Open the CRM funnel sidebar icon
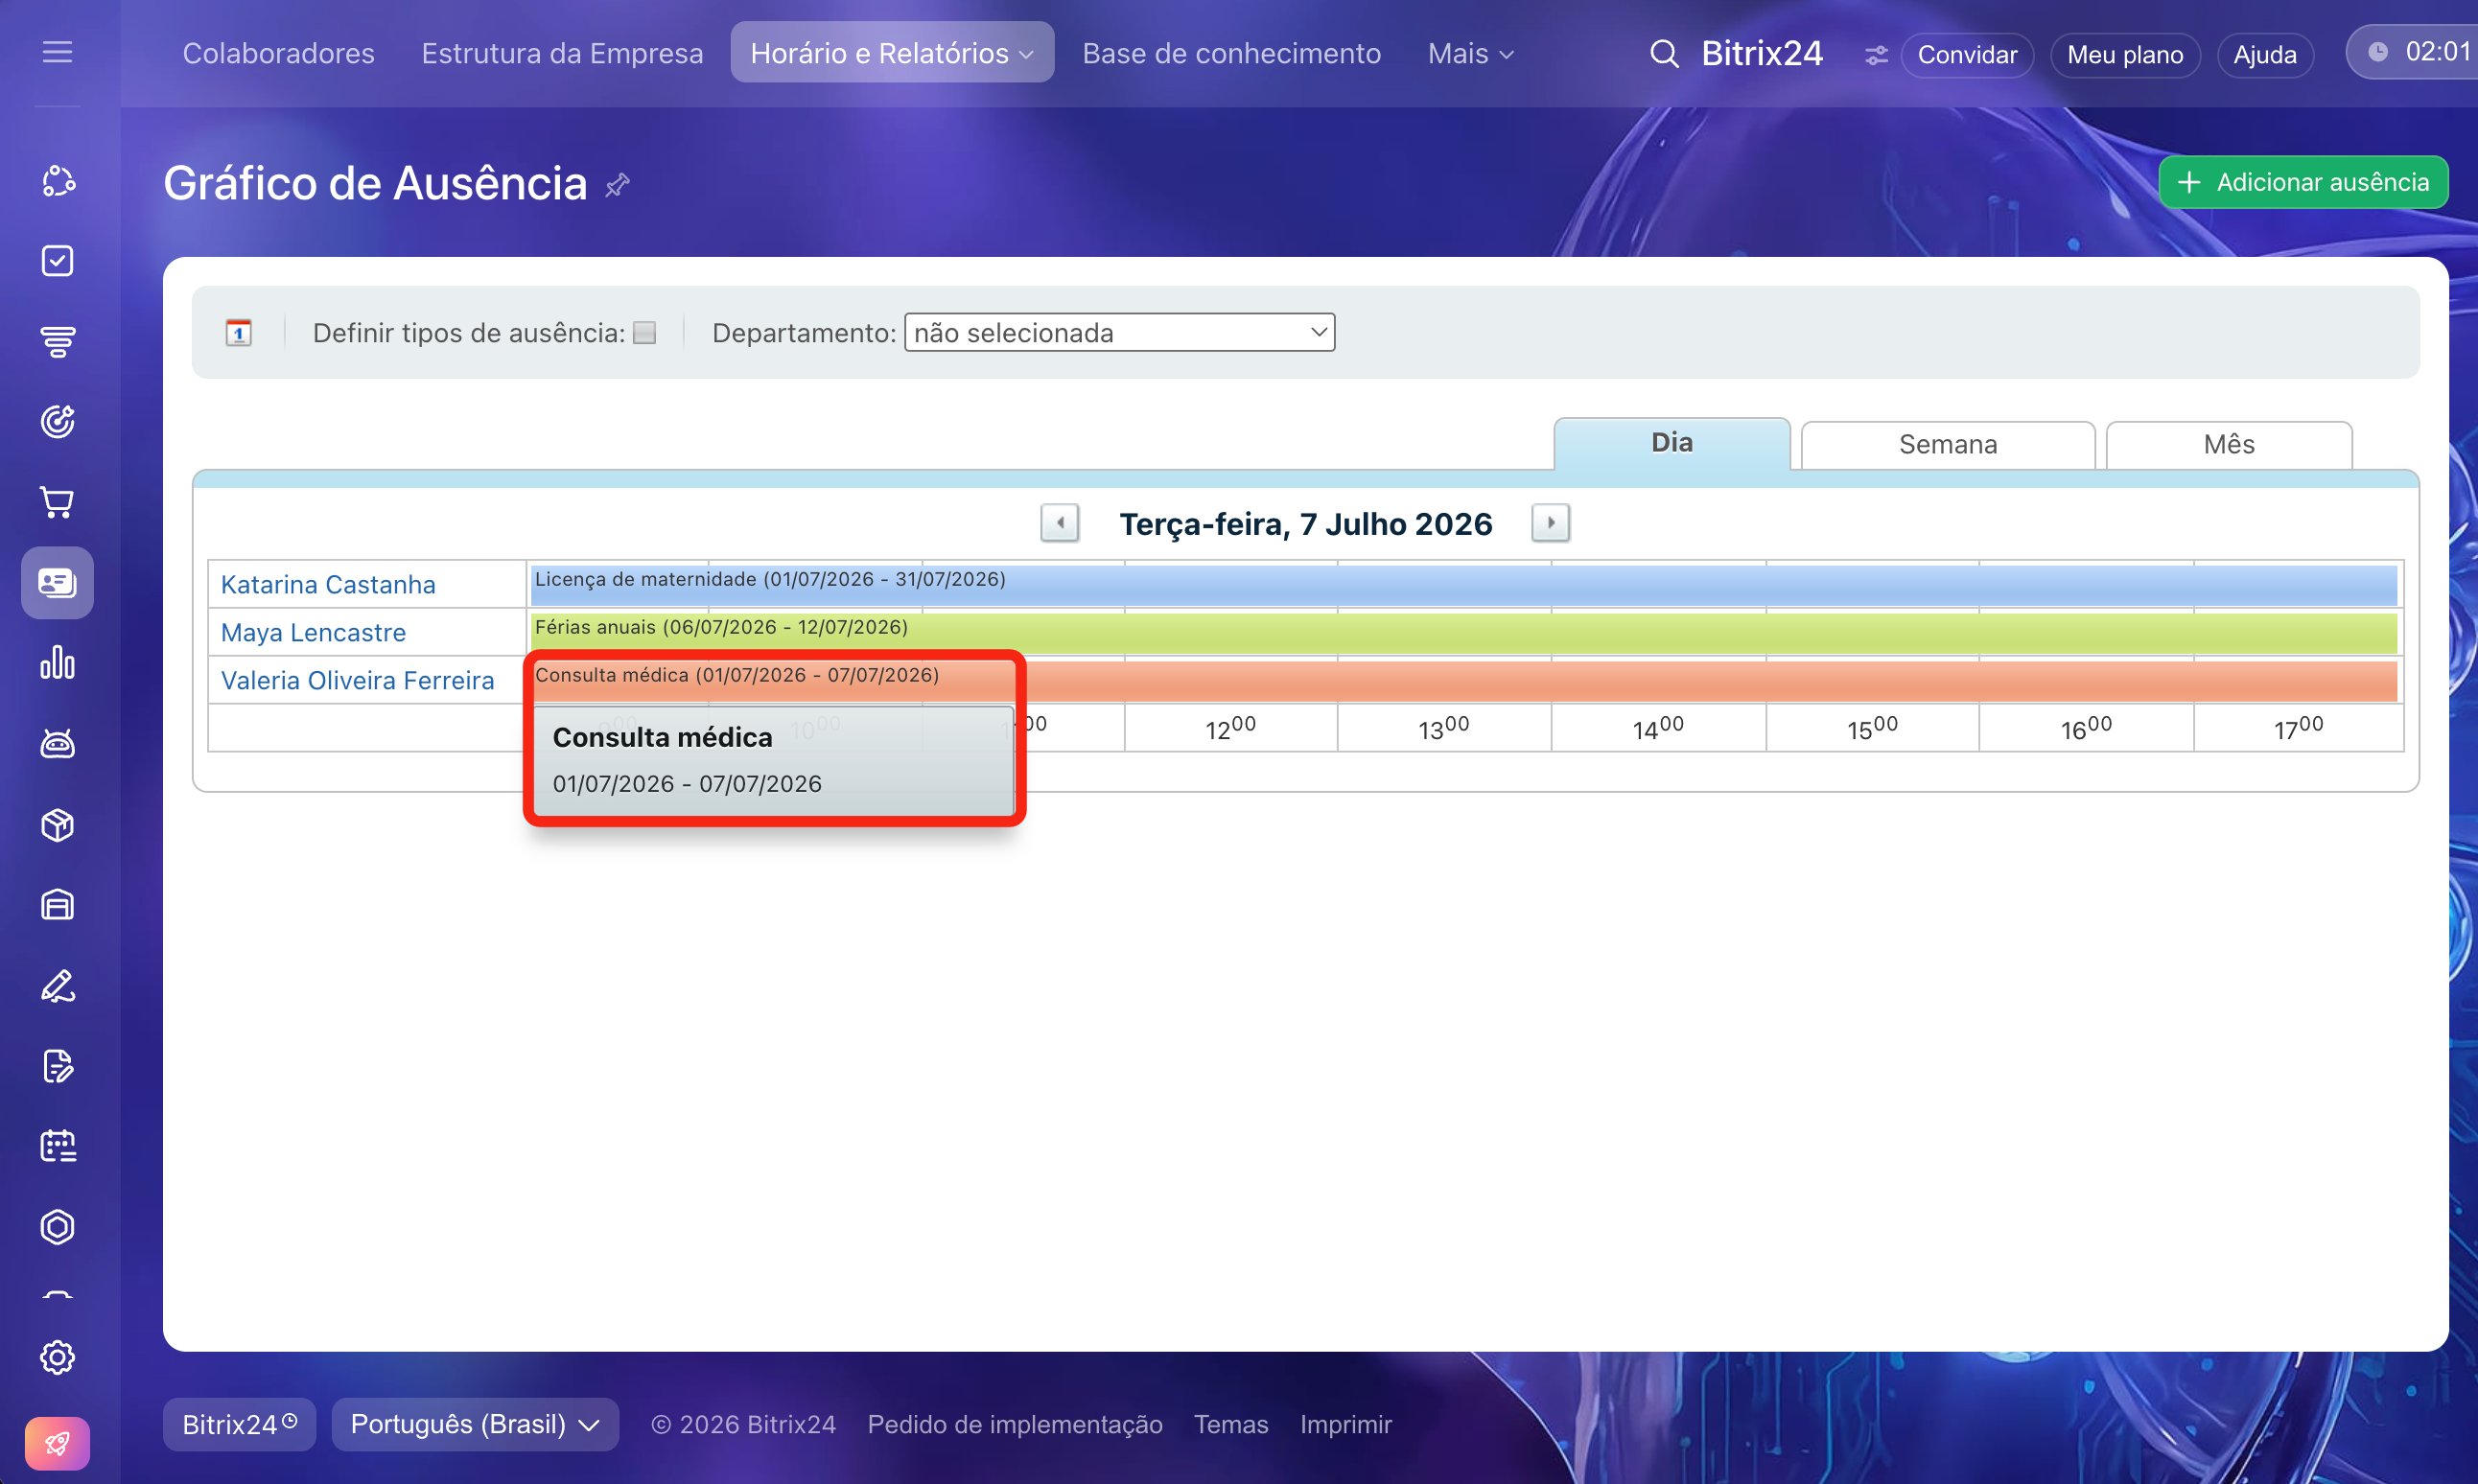Screen dimensions: 2478x1484 57,342
